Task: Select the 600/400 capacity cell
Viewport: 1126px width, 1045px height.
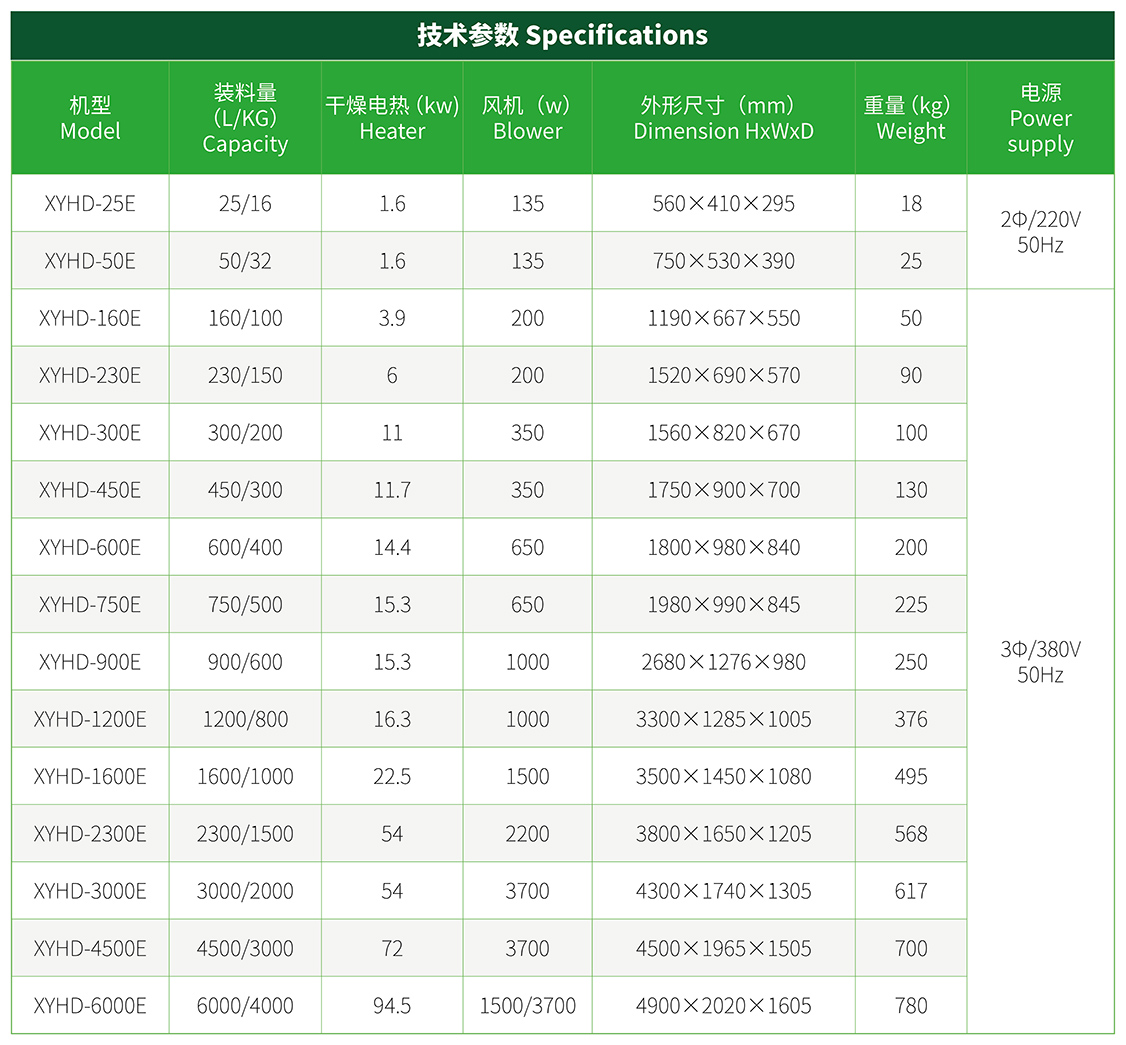Action: pyautogui.click(x=245, y=548)
